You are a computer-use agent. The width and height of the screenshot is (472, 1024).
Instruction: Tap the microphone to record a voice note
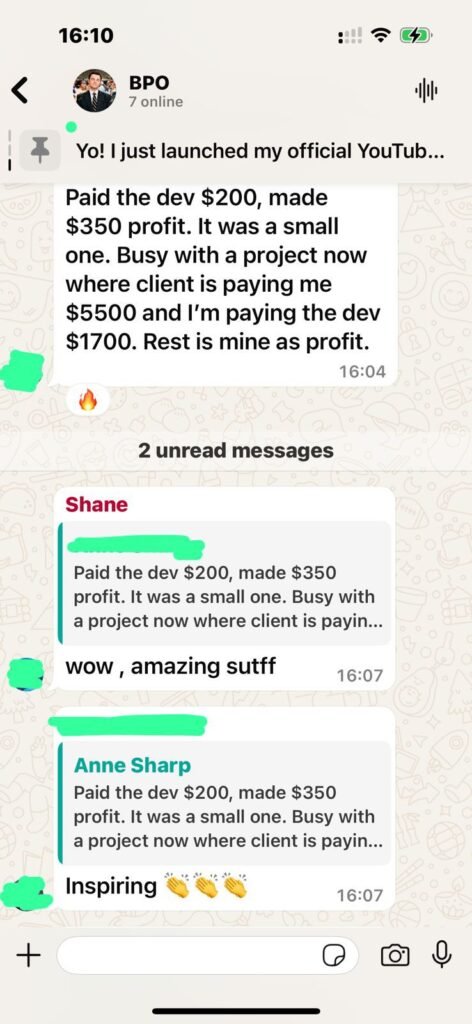[x=442, y=955]
